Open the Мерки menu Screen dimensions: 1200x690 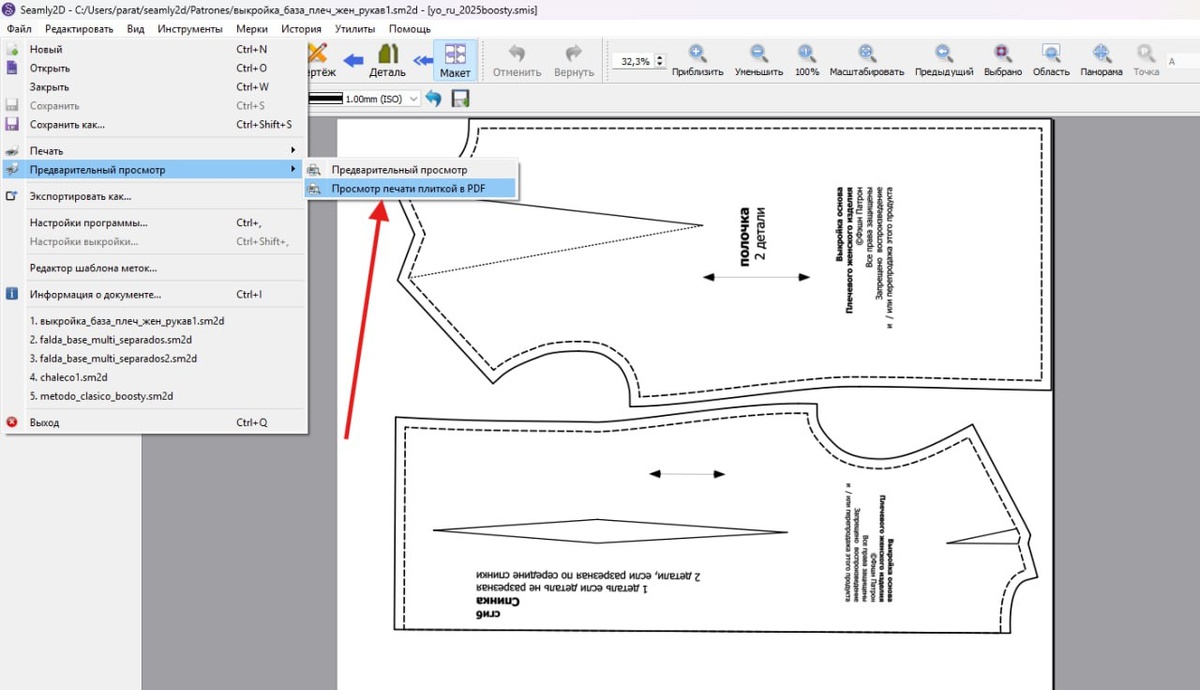pyautogui.click(x=252, y=29)
